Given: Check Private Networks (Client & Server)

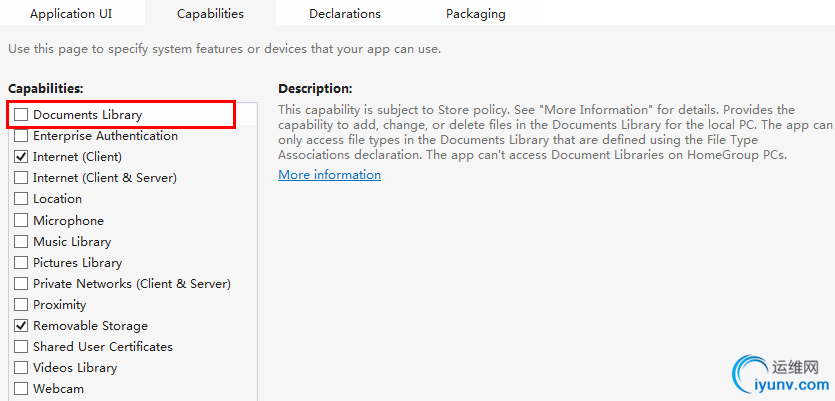Looking at the screenshot, I should pyautogui.click(x=21, y=283).
